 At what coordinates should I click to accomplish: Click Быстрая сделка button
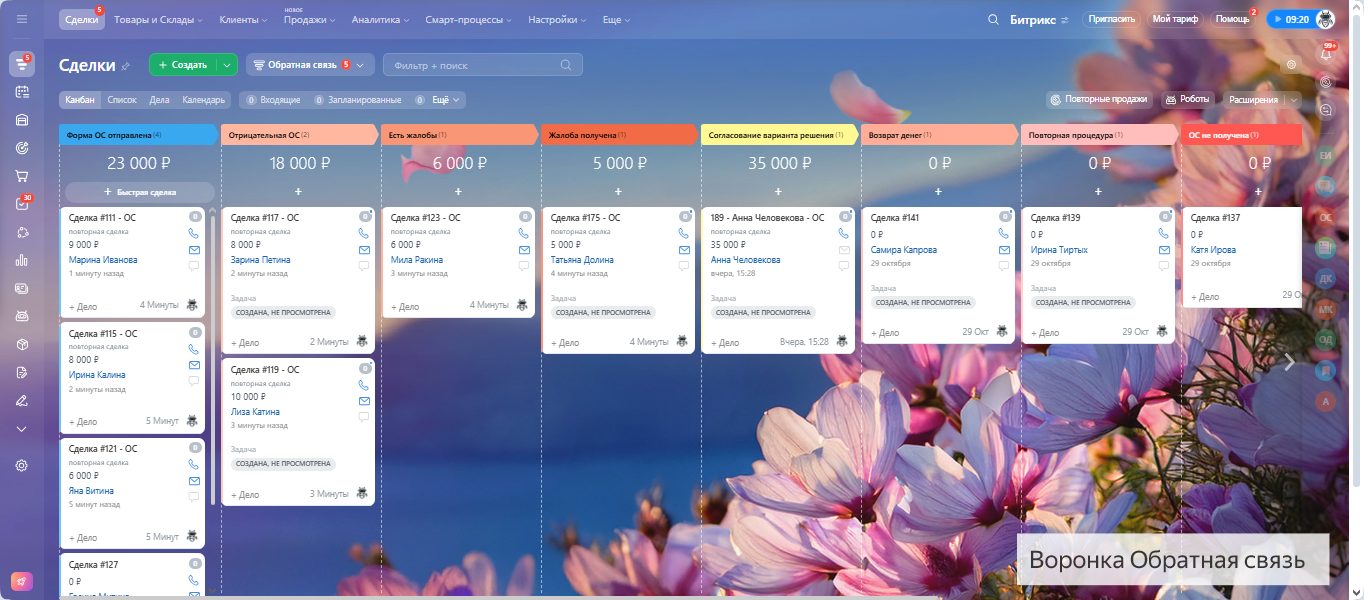pos(140,191)
